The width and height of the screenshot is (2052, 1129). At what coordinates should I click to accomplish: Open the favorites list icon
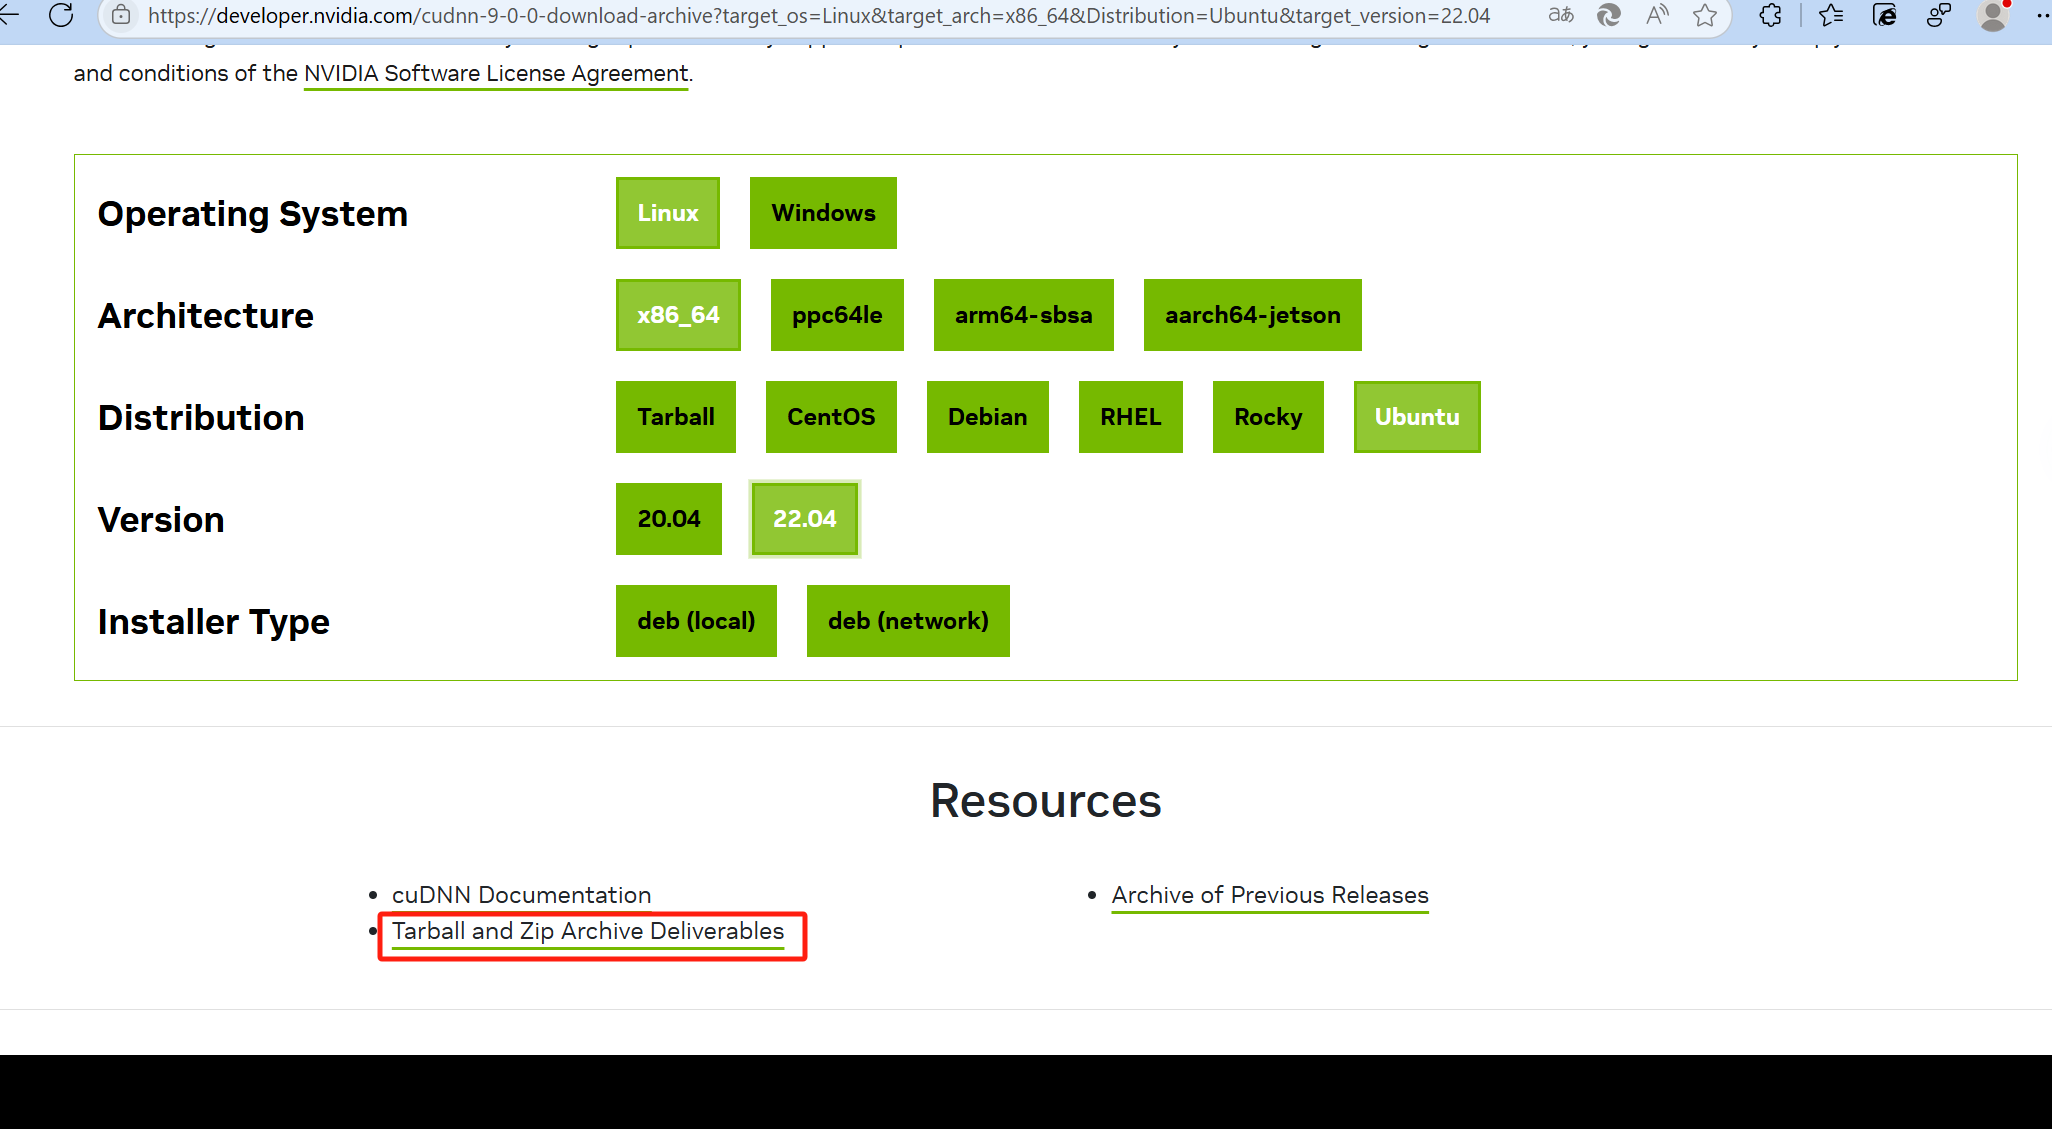pyautogui.click(x=1831, y=15)
